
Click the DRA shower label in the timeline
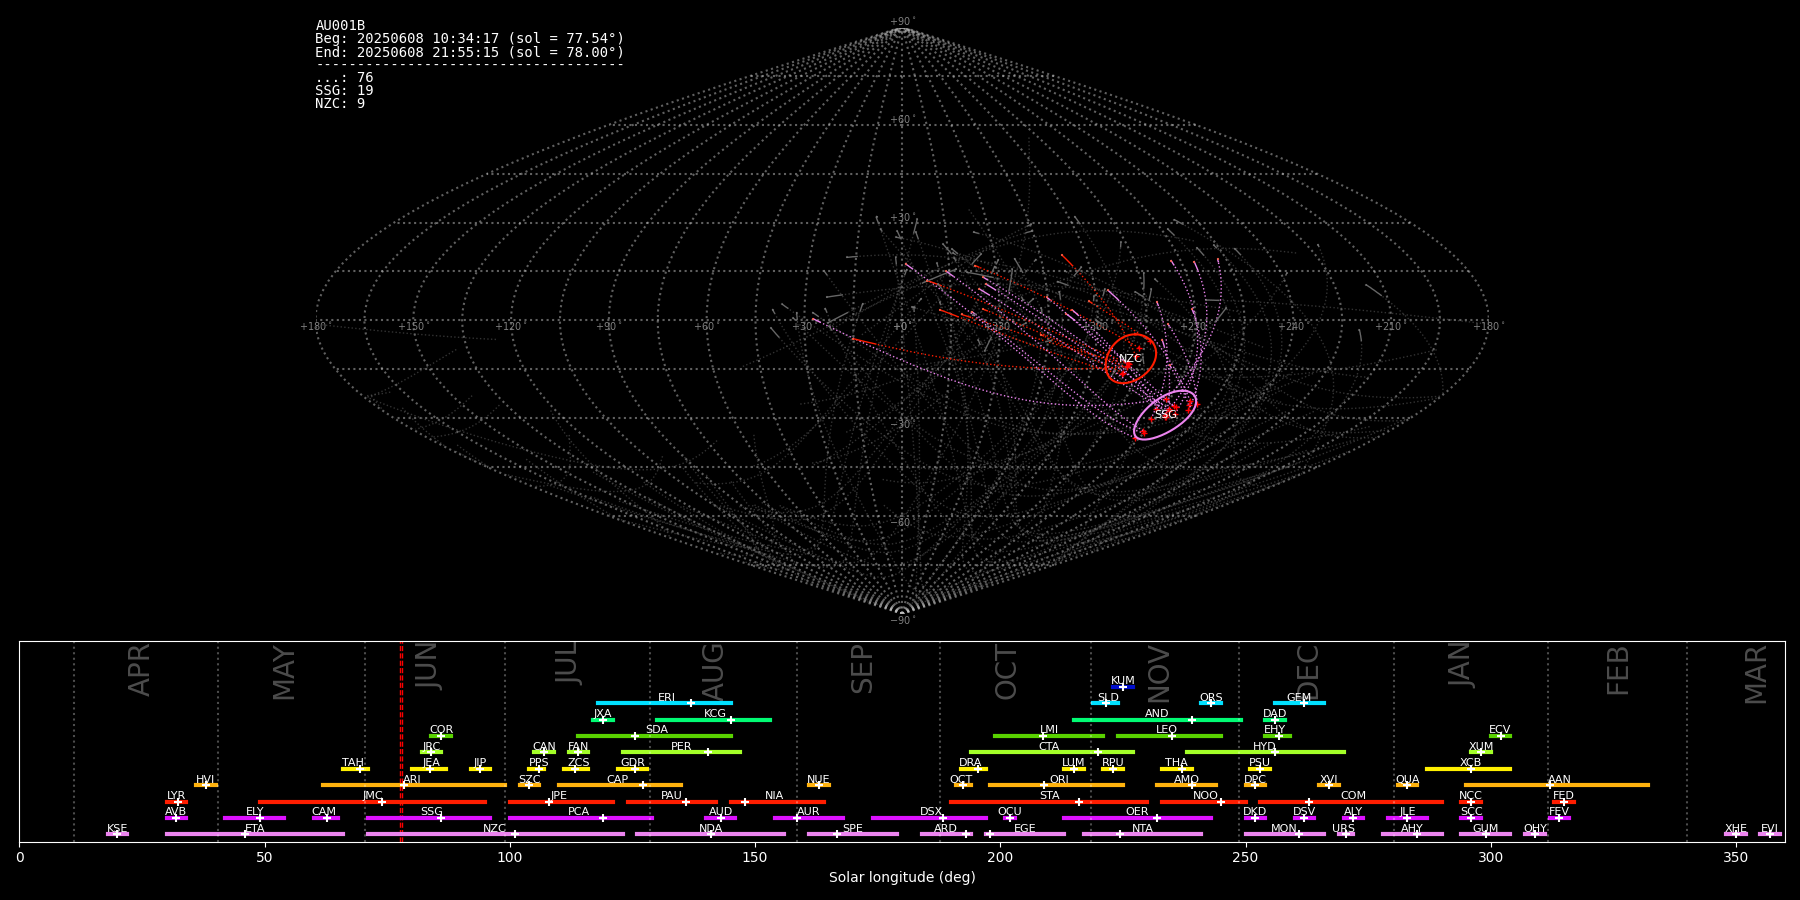click(970, 763)
